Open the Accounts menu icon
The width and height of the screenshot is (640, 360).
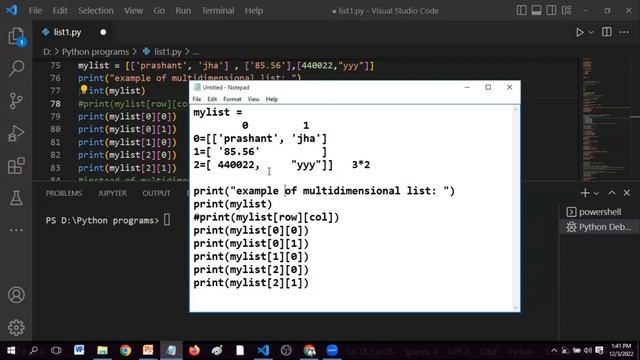(16, 295)
